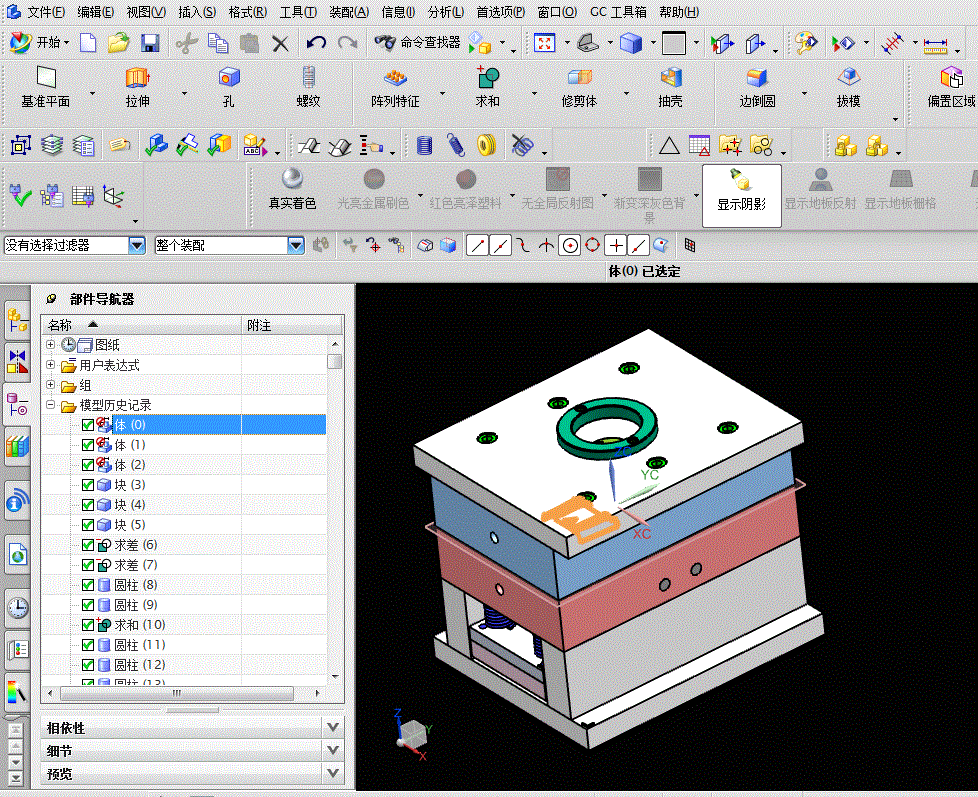
Task: Select the Shell (抽壳) tool
Action: [671, 87]
